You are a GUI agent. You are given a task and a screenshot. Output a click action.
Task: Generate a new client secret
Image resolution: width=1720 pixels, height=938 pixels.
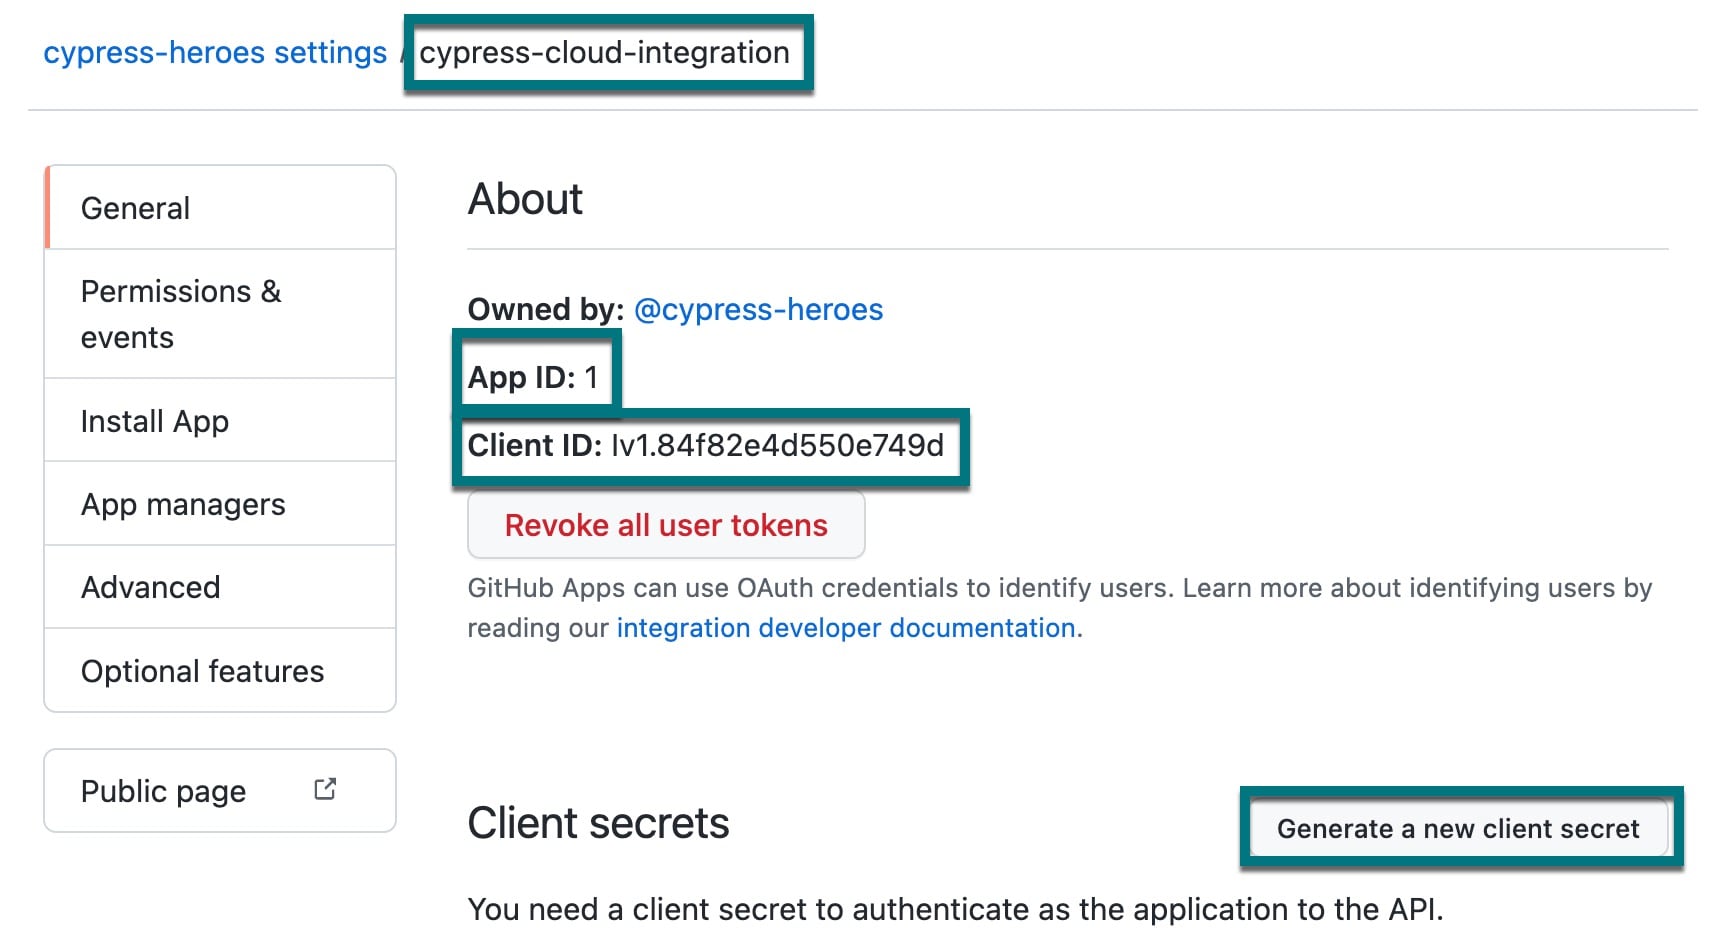[x=1458, y=828]
